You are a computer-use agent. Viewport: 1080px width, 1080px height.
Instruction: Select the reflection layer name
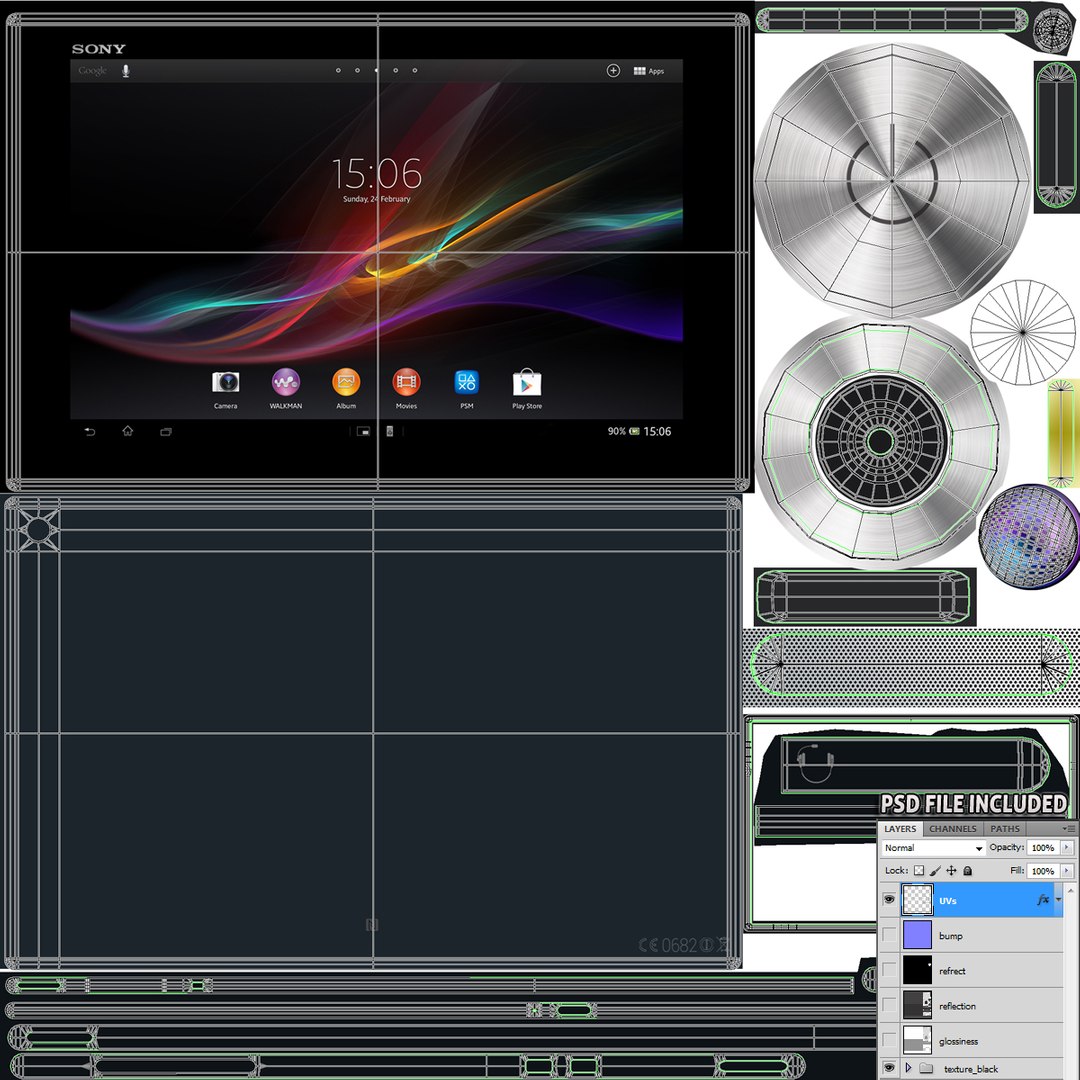pyautogui.click(x=957, y=1006)
